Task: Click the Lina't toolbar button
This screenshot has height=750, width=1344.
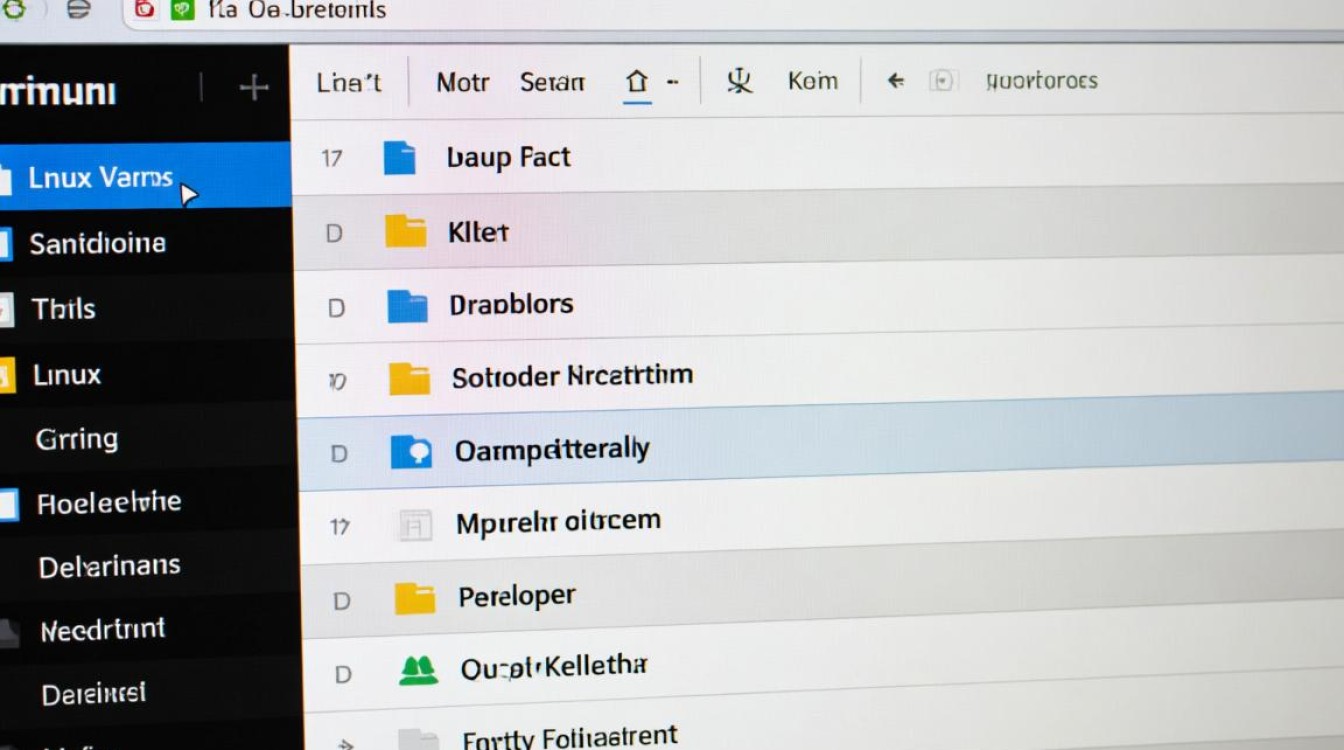Action: pyautogui.click(x=349, y=82)
